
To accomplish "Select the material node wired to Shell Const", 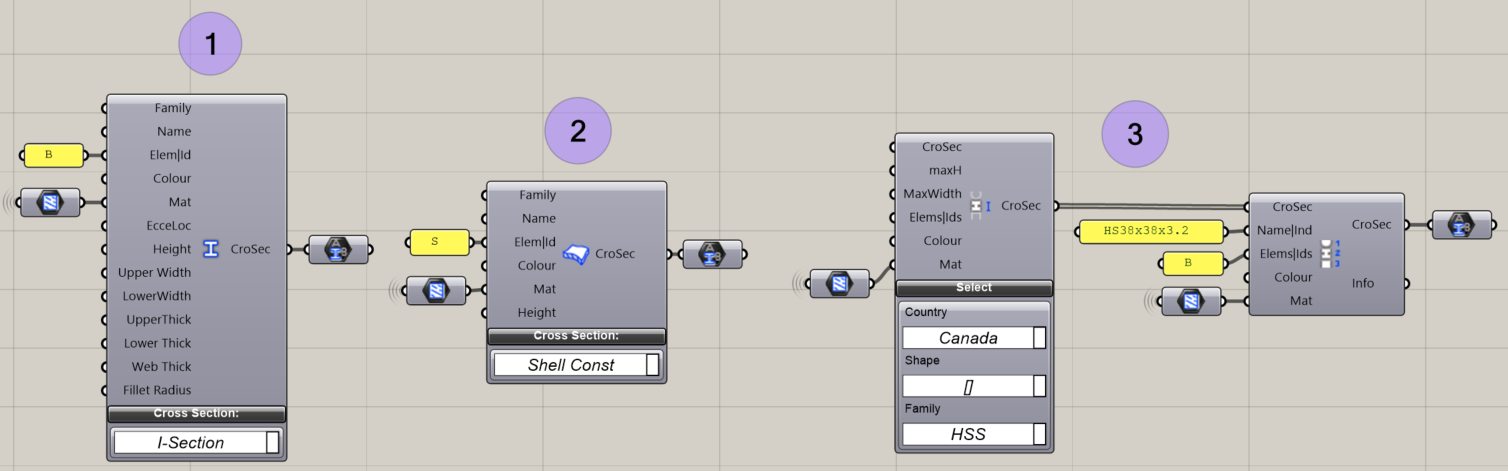I will (x=435, y=290).
